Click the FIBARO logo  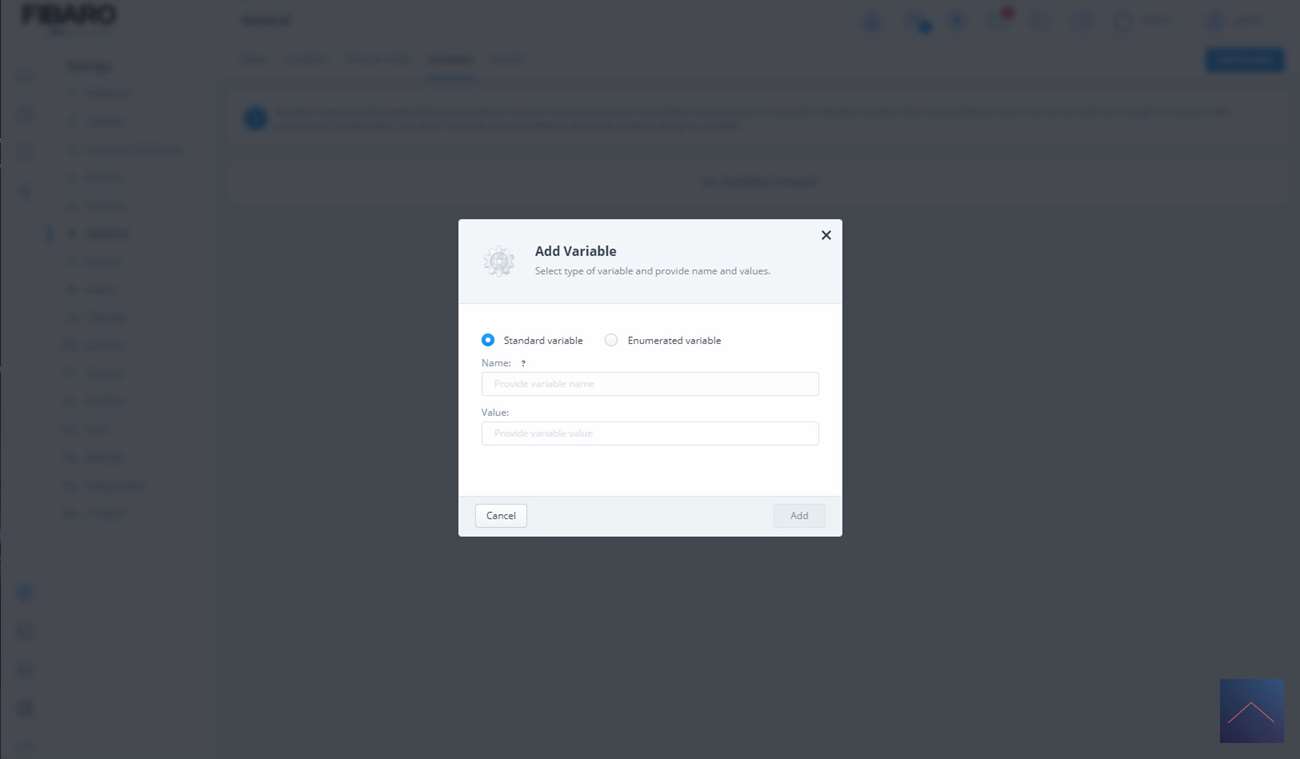coord(69,16)
